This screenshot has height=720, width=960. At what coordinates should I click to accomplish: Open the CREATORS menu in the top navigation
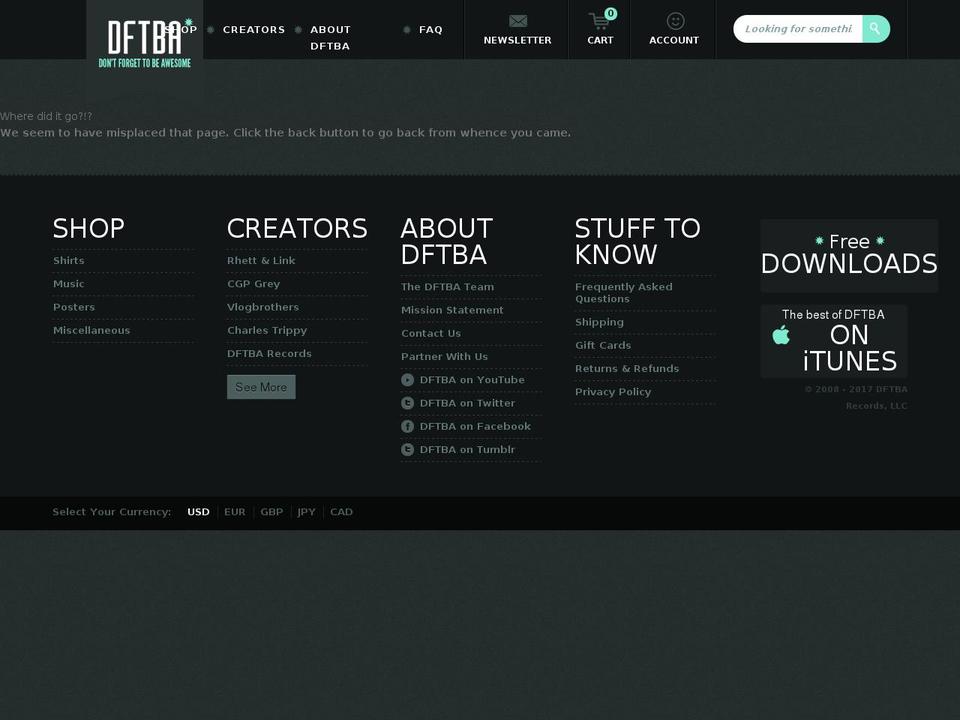253,29
